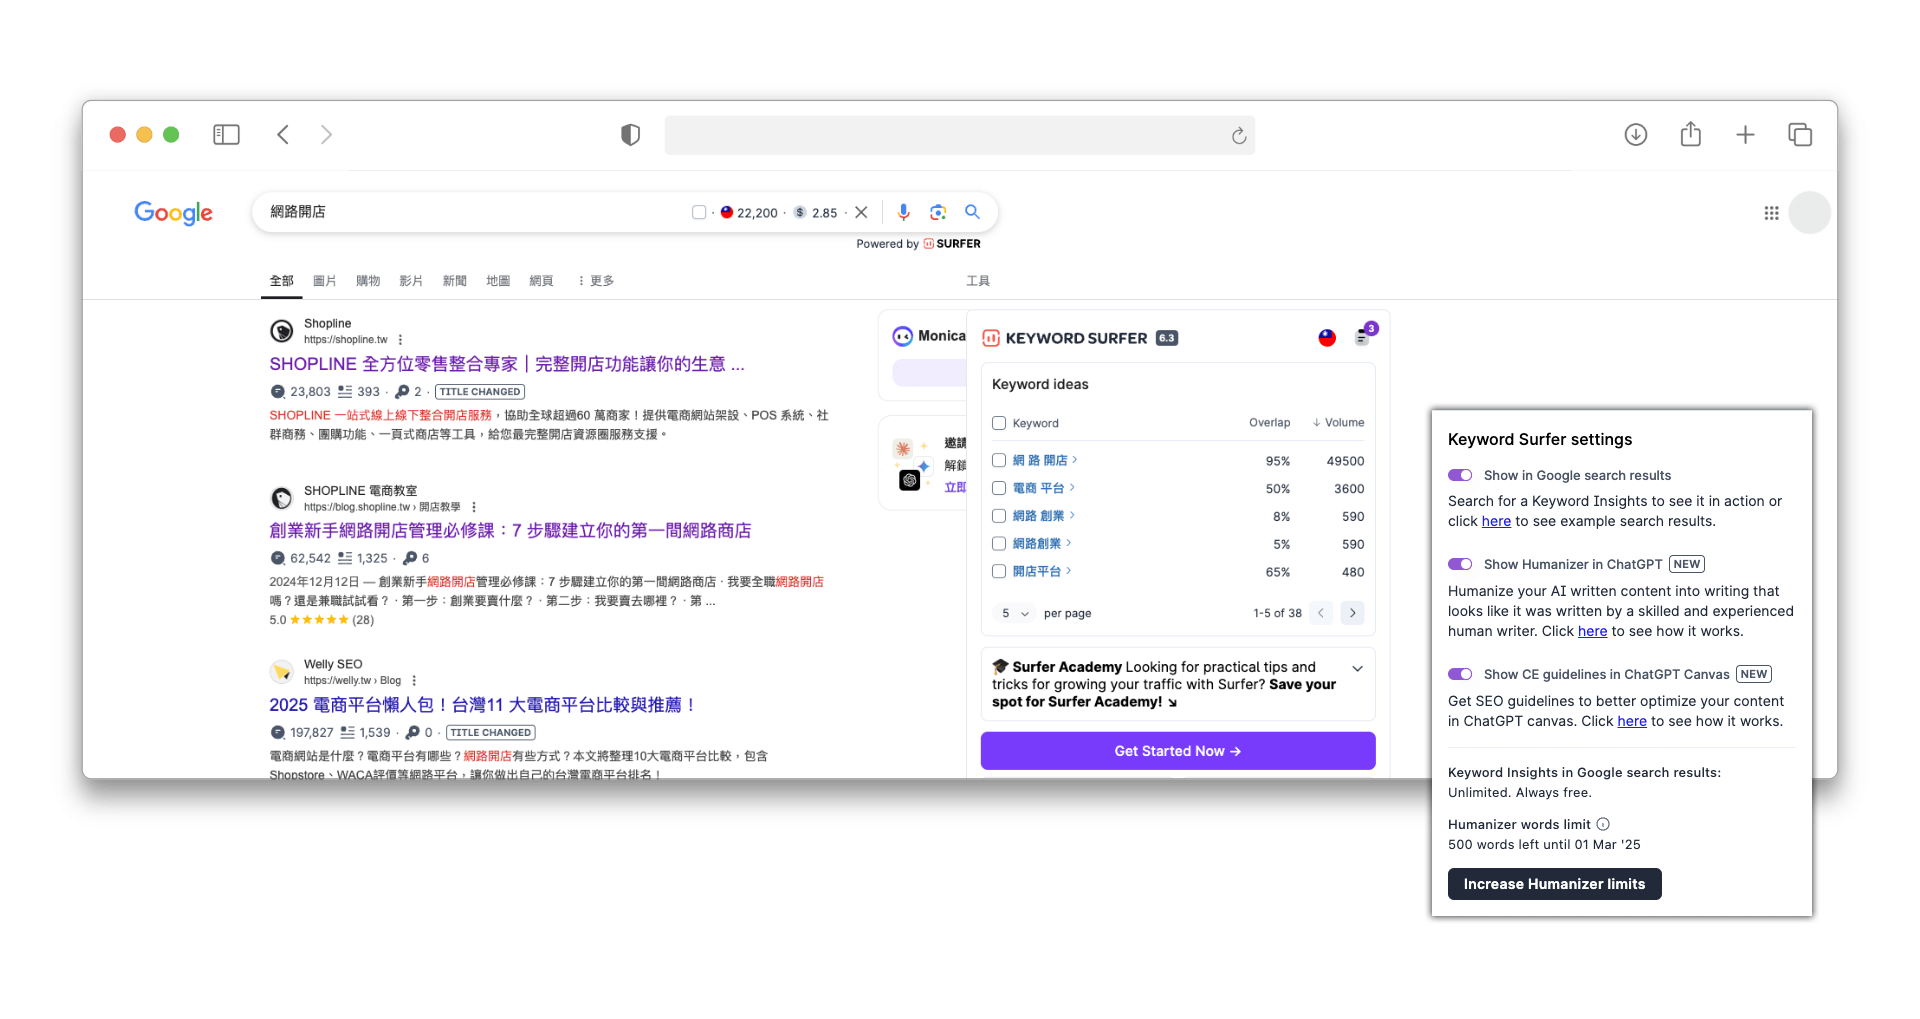Screen dimensions: 1920x1019
Task: Clear the search query with X
Action: (861, 212)
